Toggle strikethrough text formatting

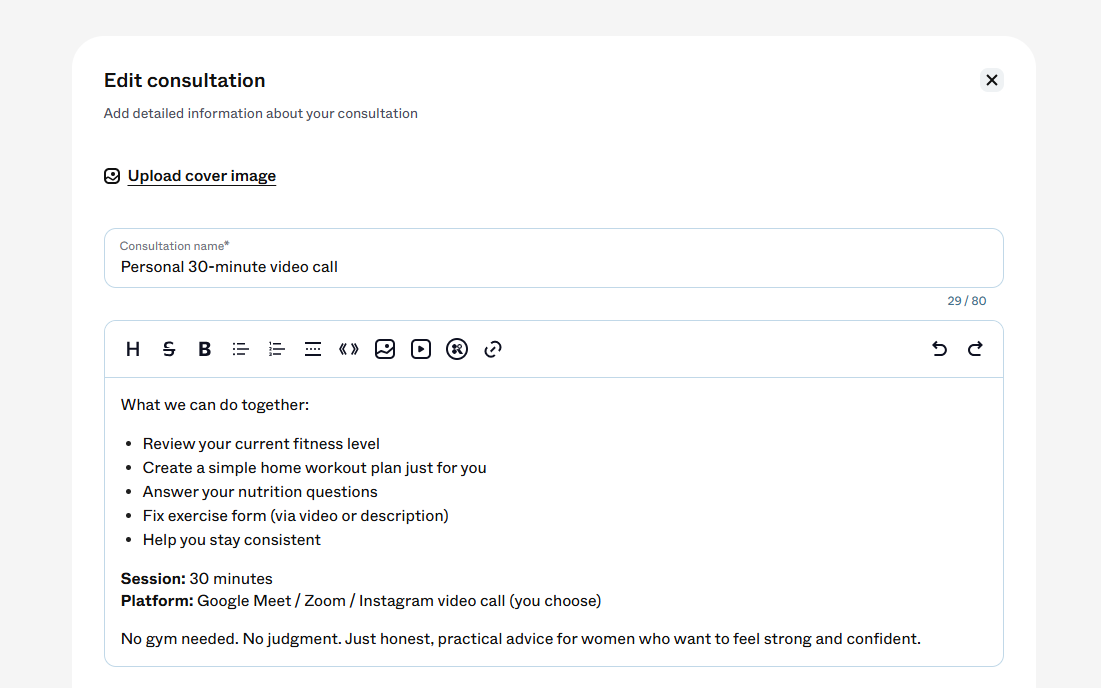tap(169, 349)
